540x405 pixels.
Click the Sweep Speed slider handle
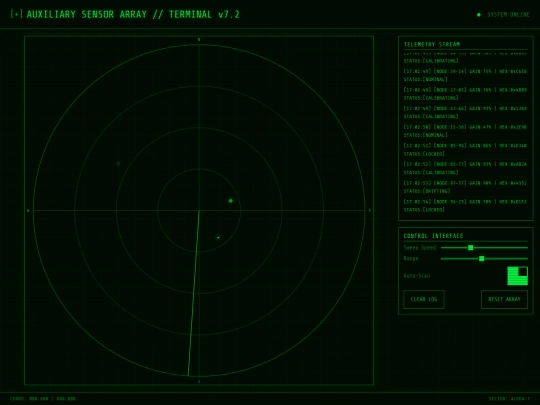point(470,248)
